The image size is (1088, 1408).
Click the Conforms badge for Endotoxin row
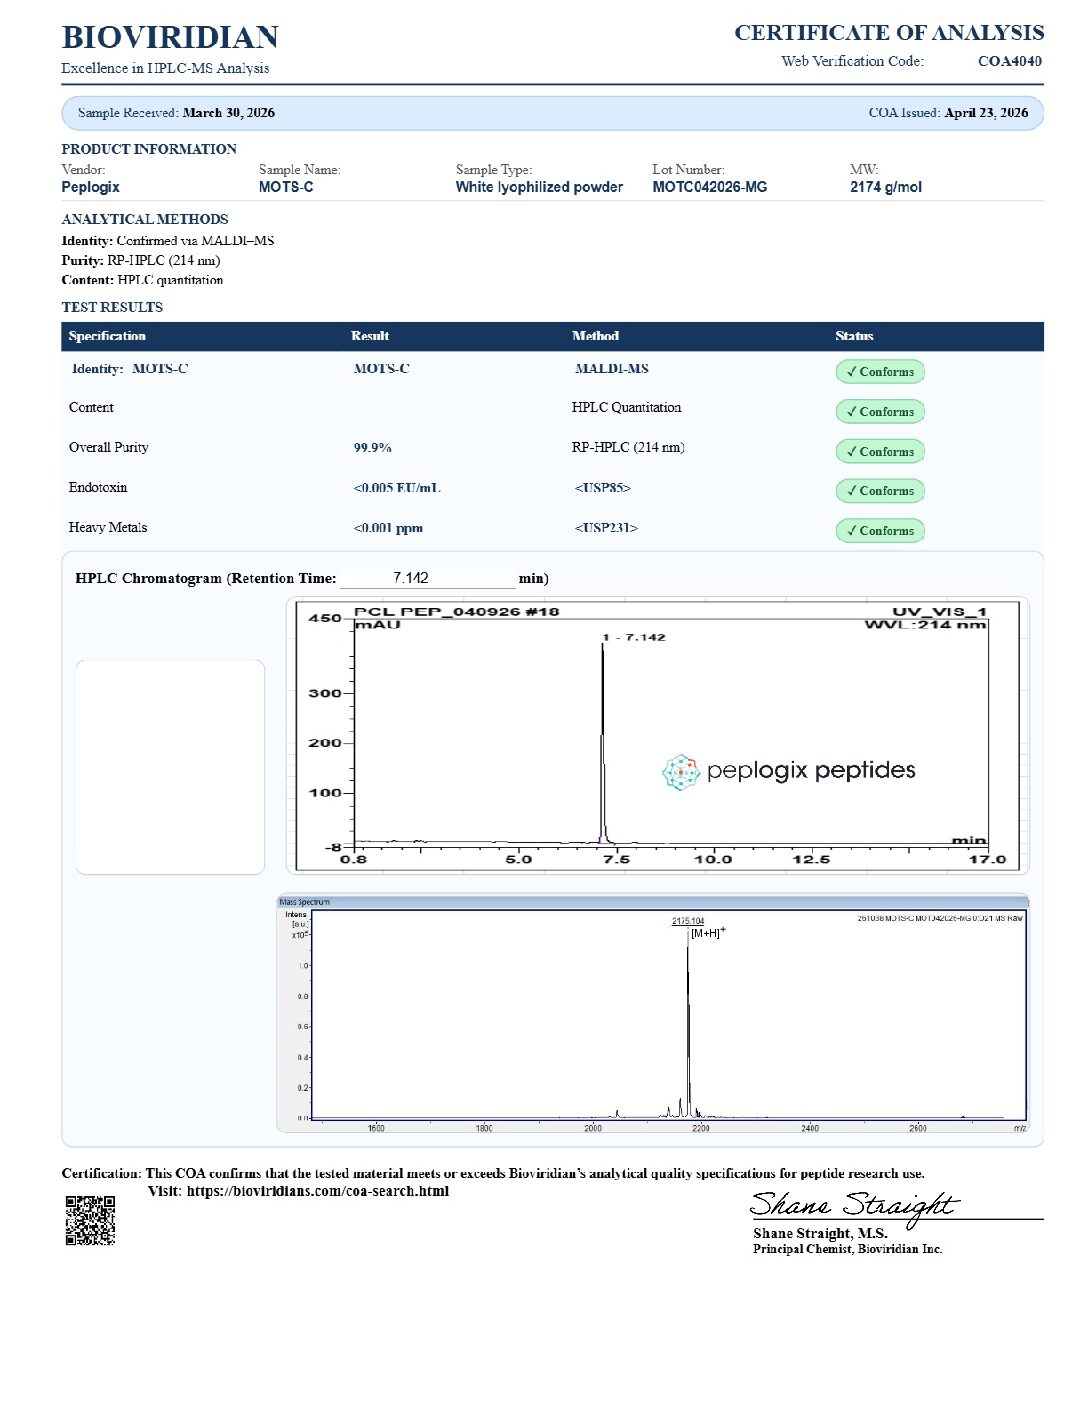880,491
